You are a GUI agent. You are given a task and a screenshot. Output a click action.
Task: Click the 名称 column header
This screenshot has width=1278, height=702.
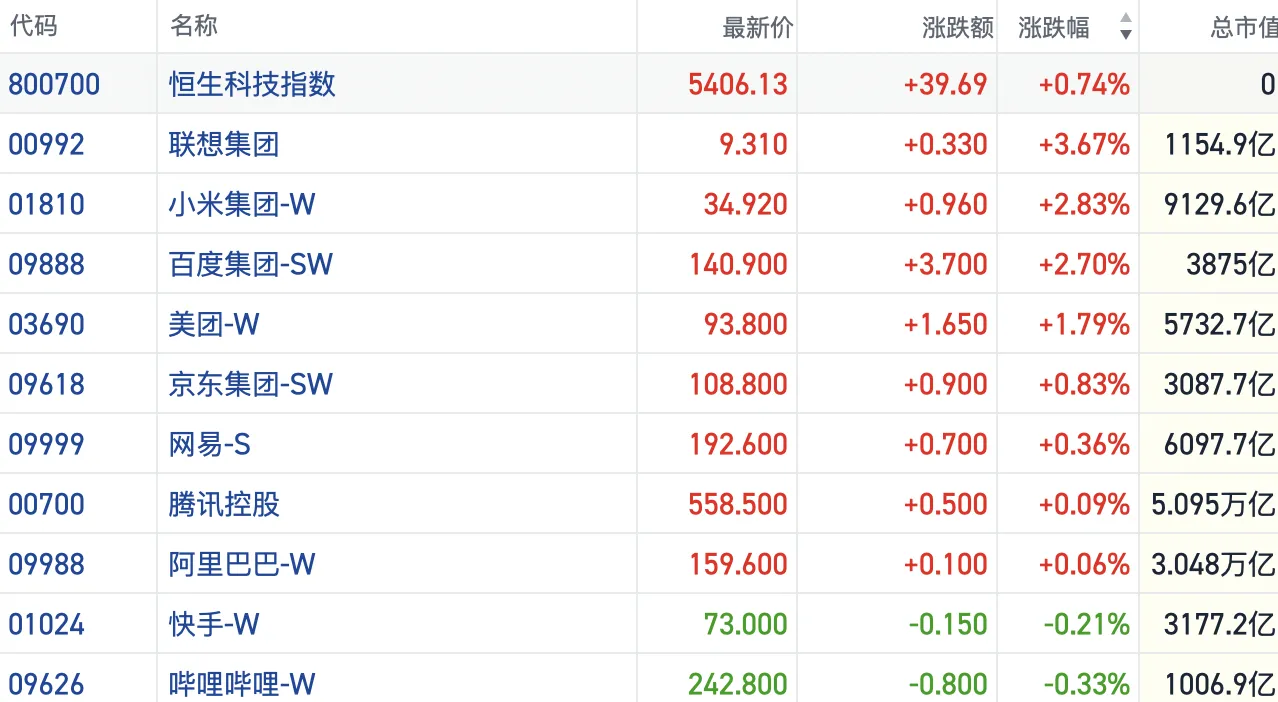pos(194,26)
